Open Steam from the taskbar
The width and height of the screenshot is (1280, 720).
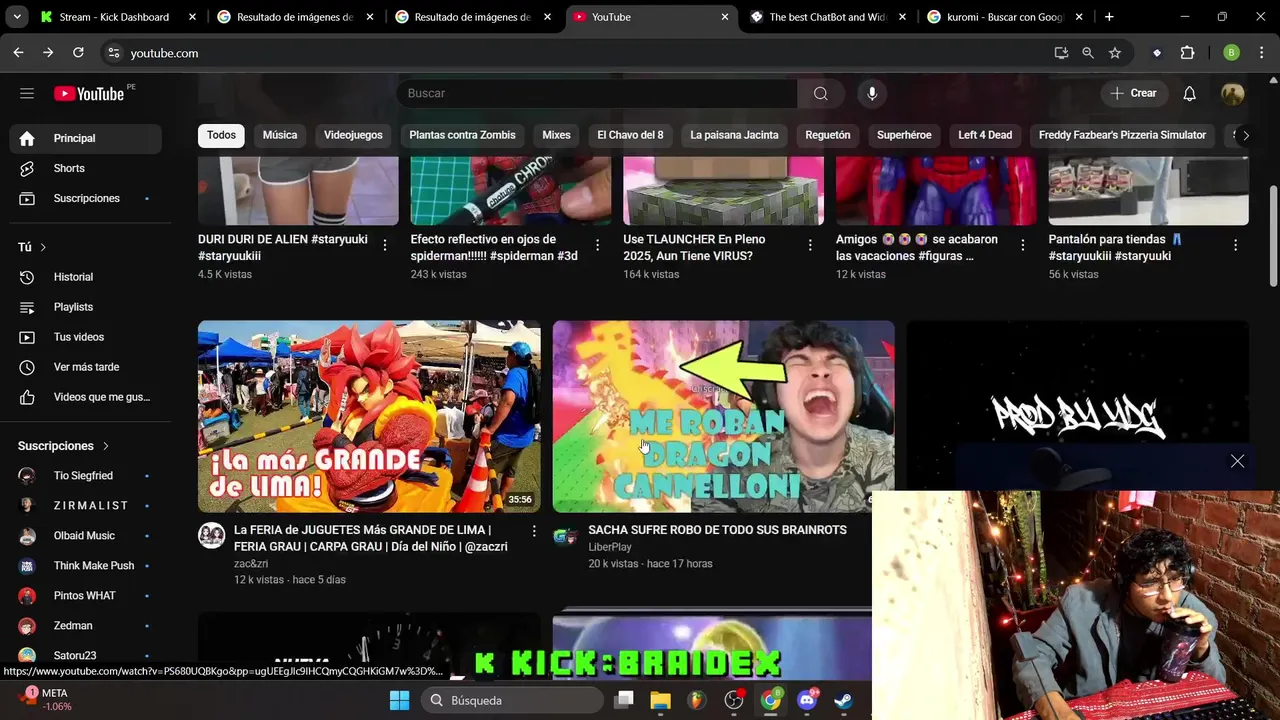(x=843, y=700)
